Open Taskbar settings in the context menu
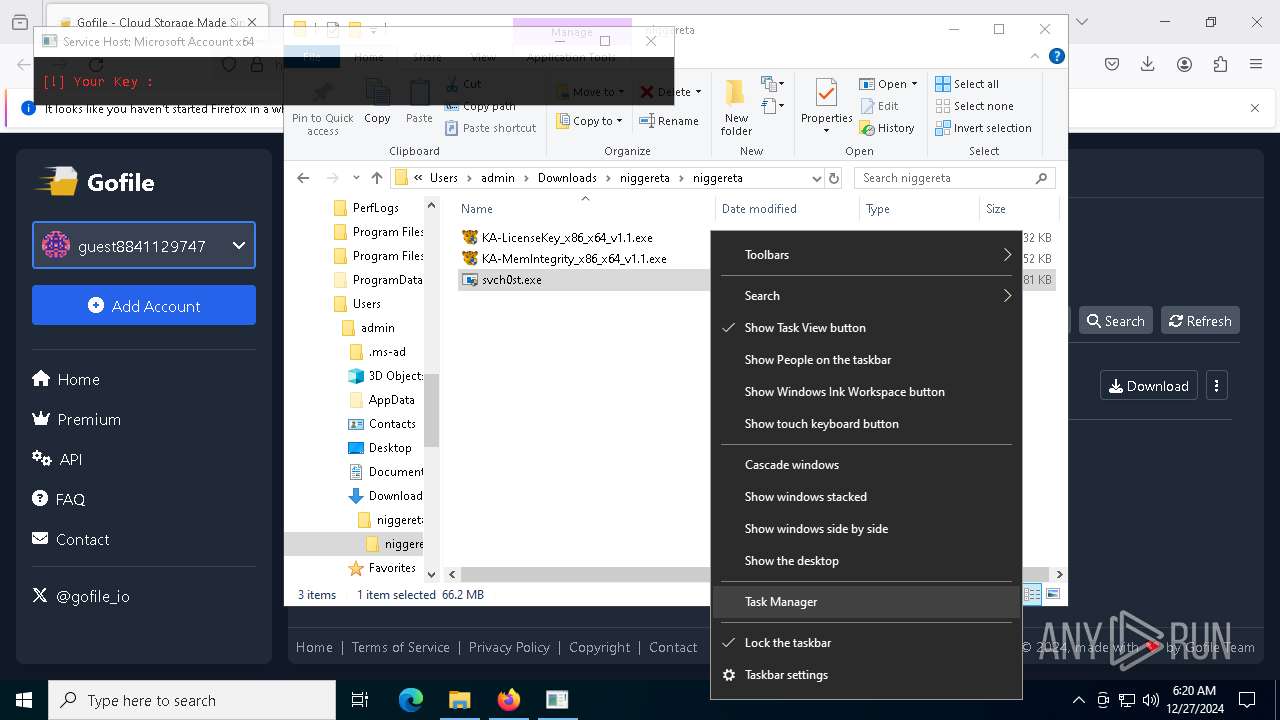This screenshot has height=720, width=1280. pyautogui.click(x=866, y=675)
